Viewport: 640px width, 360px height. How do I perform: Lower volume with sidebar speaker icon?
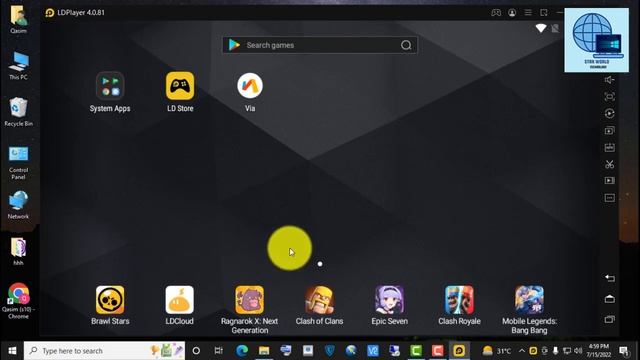pos(609,80)
